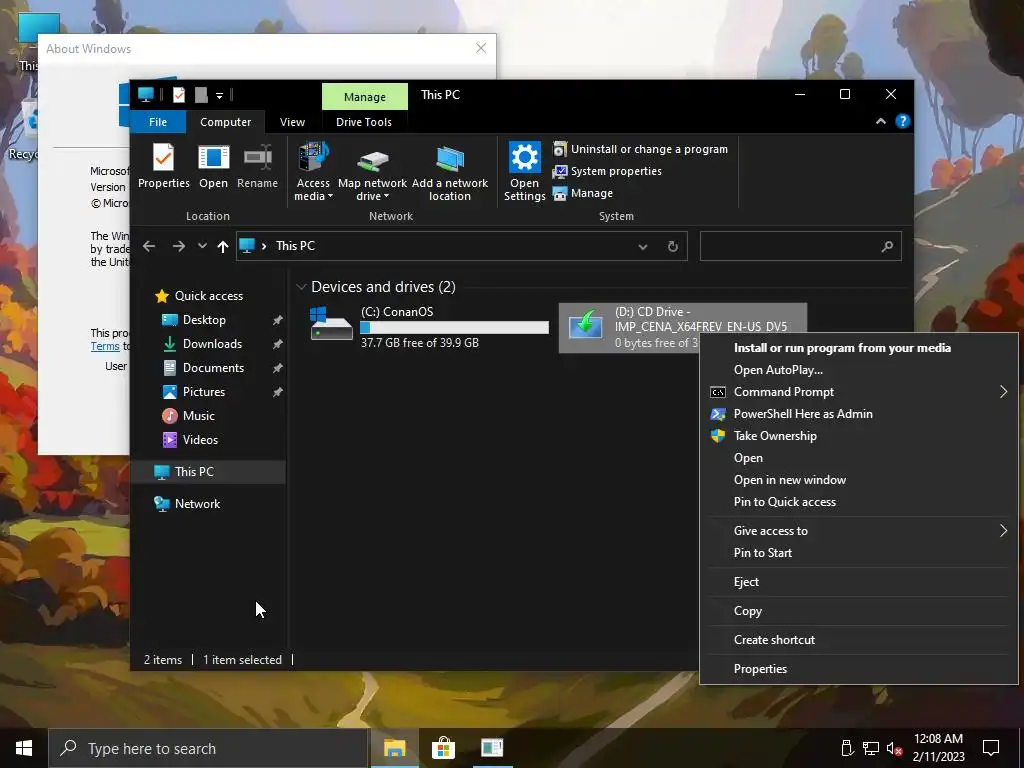Screen dimensions: 1024x768
Task: Click the Back navigation arrow
Action: (149, 246)
